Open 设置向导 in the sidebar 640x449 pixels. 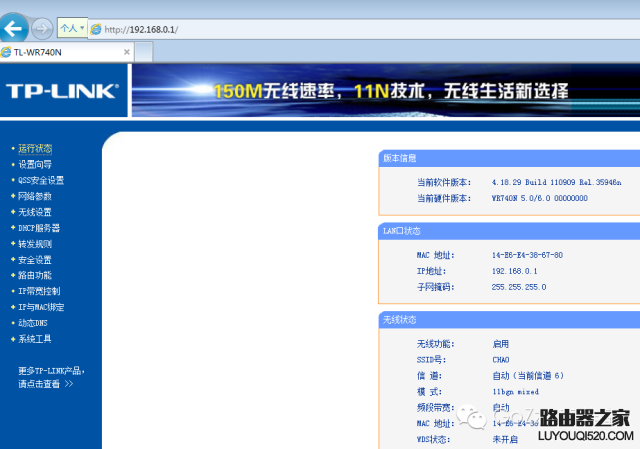click(35, 164)
